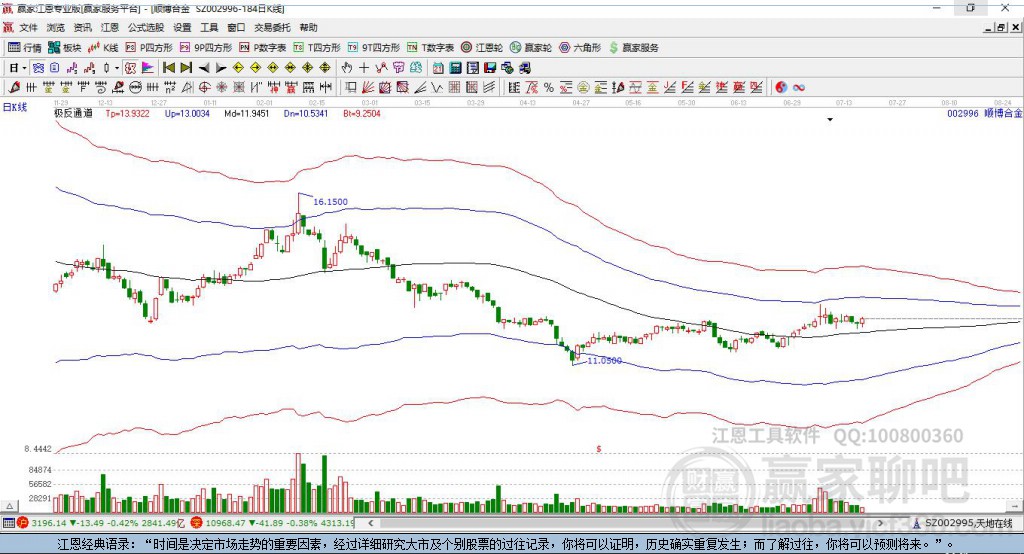Open the 帮助 menu
The height and width of the screenshot is (554, 1024).
[x=308, y=27]
